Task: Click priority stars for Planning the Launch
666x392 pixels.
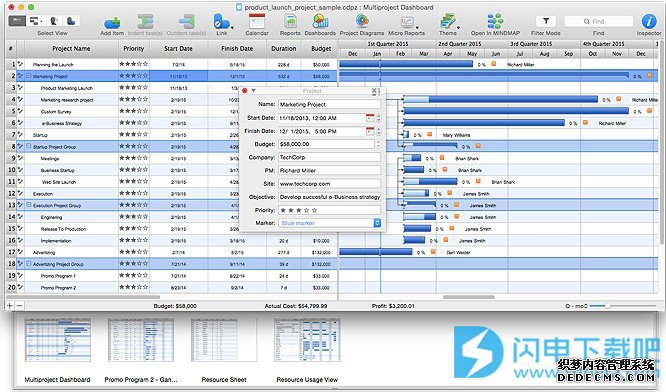Action: pyautogui.click(x=134, y=64)
